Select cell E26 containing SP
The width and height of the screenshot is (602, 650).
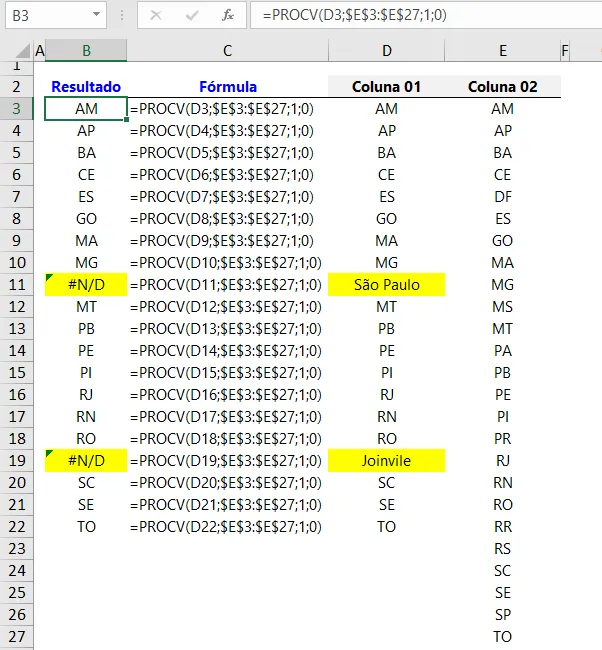(x=502, y=614)
